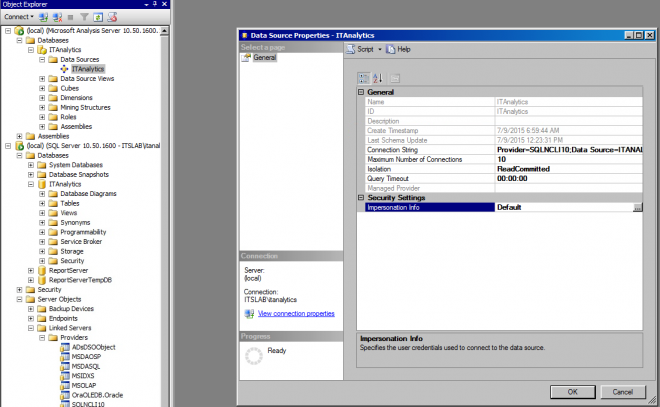Click the Script button in dialog toolbar
This screenshot has height=407, width=660.
click(x=360, y=49)
